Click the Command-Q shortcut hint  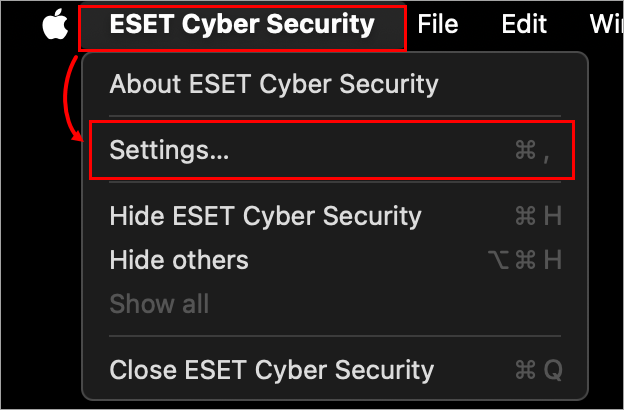pos(538,370)
